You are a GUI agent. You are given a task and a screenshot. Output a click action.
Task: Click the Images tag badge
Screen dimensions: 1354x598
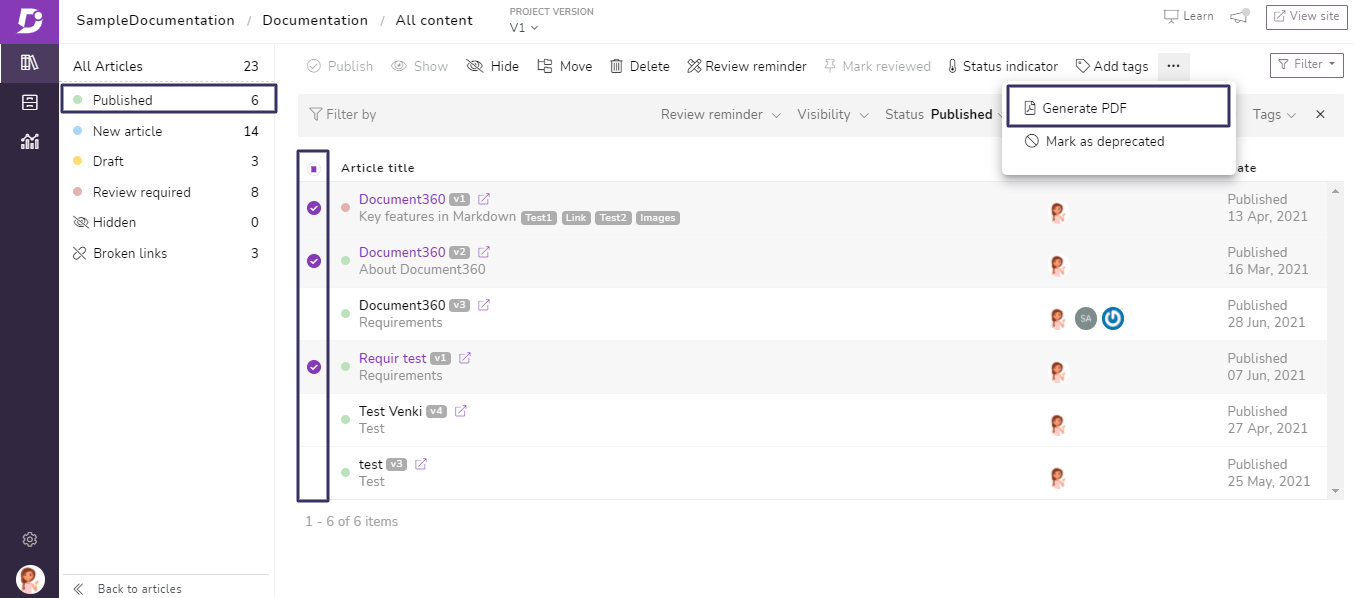[x=657, y=217]
